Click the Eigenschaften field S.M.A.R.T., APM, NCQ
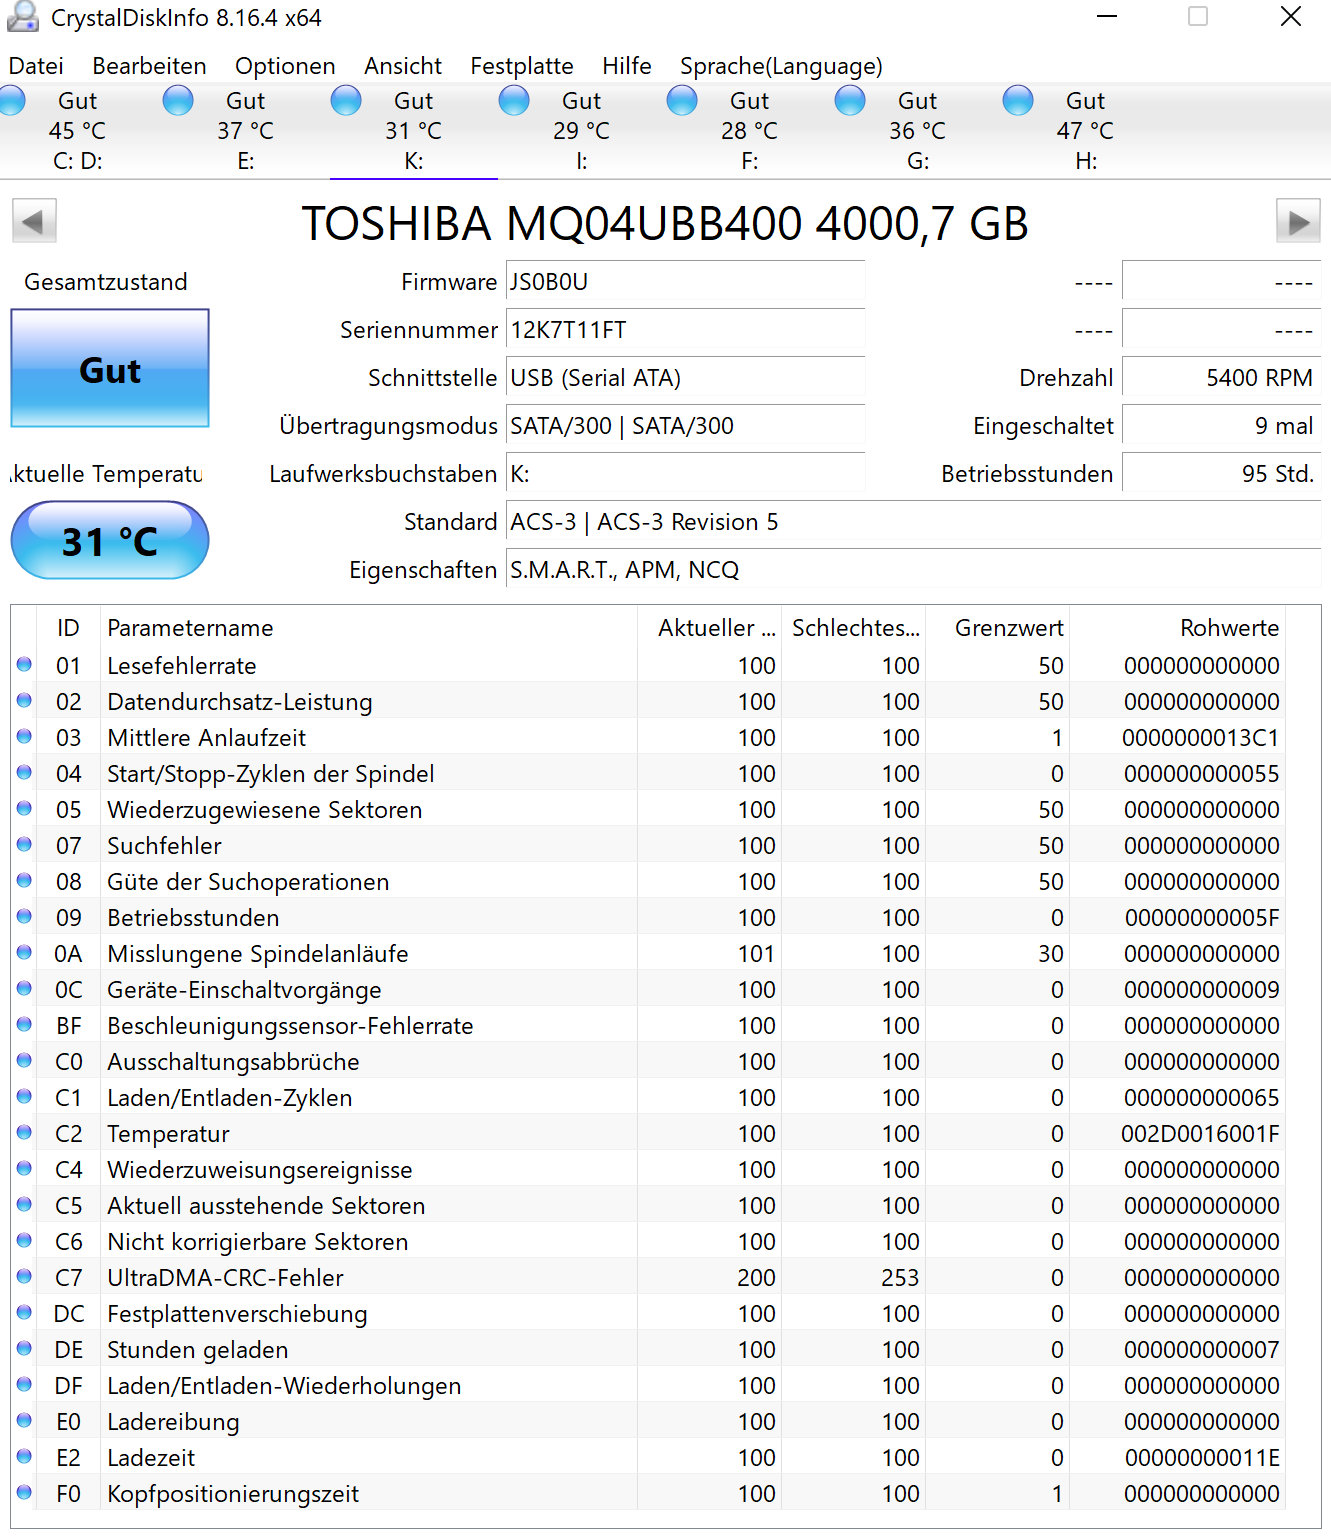This screenshot has width=1331, height=1537. [x=913, y=571]
